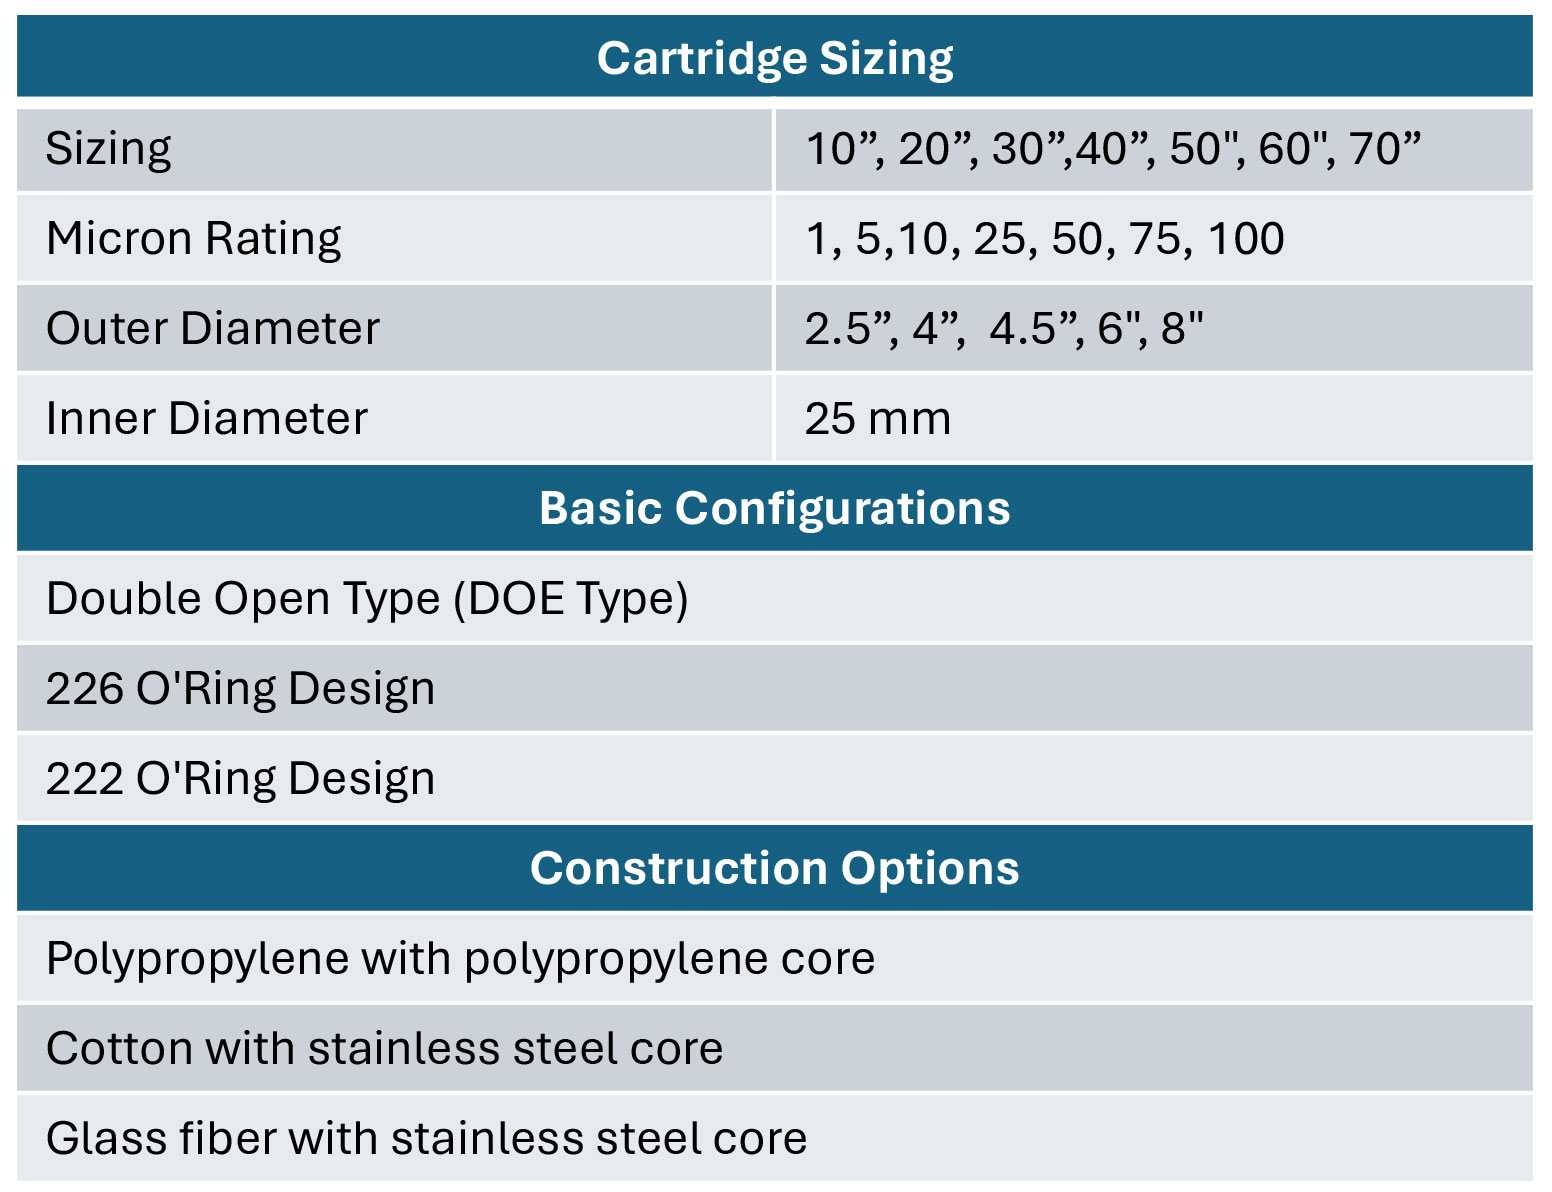Select Glass fiber with stainless steel core
The image size is (1552, 1192).
(775, 1138)
